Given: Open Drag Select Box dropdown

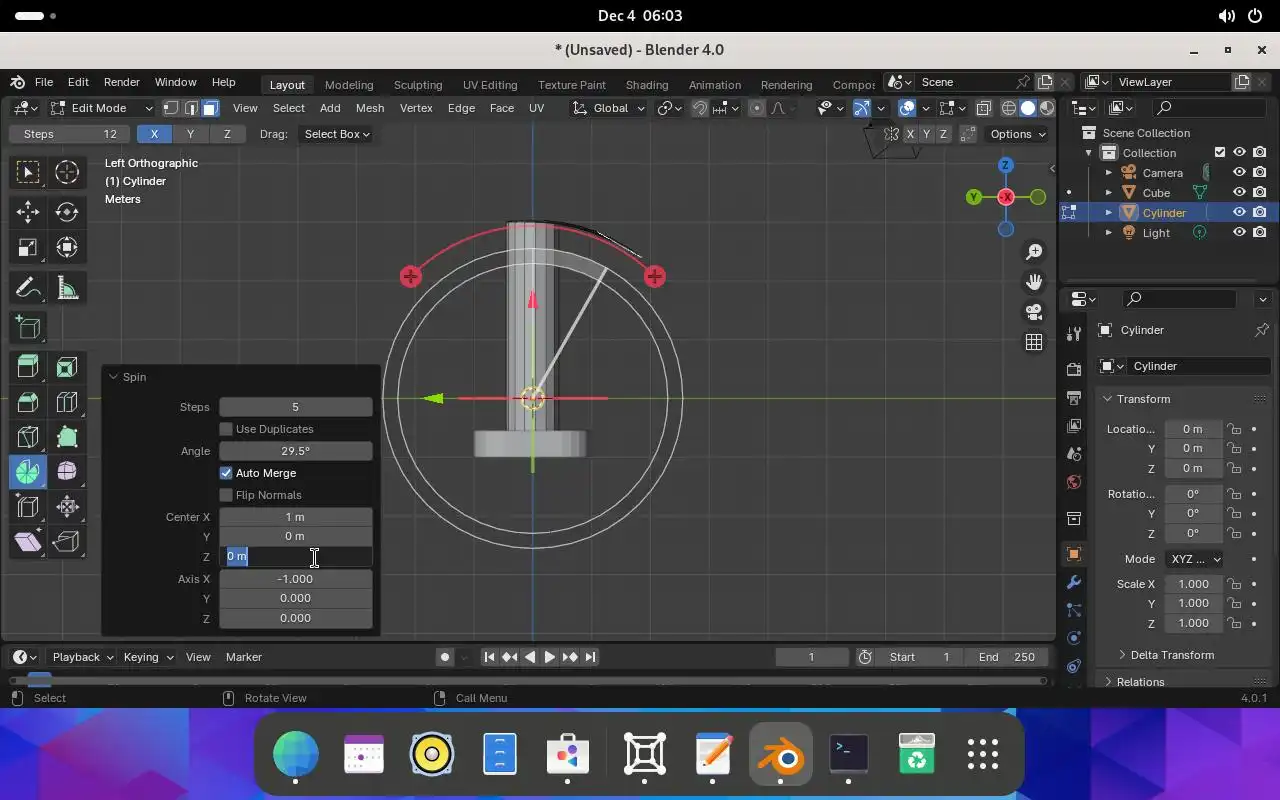Looking at the screenshot, I should [x=337, y=134].
